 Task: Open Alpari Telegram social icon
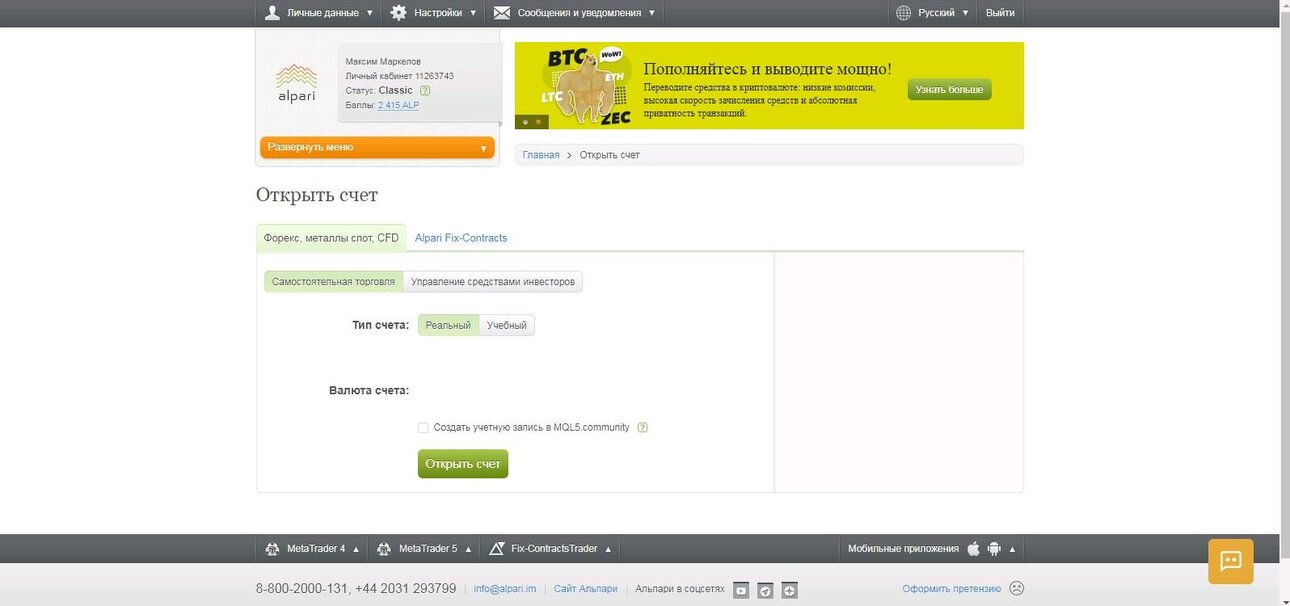coord(765,590)
